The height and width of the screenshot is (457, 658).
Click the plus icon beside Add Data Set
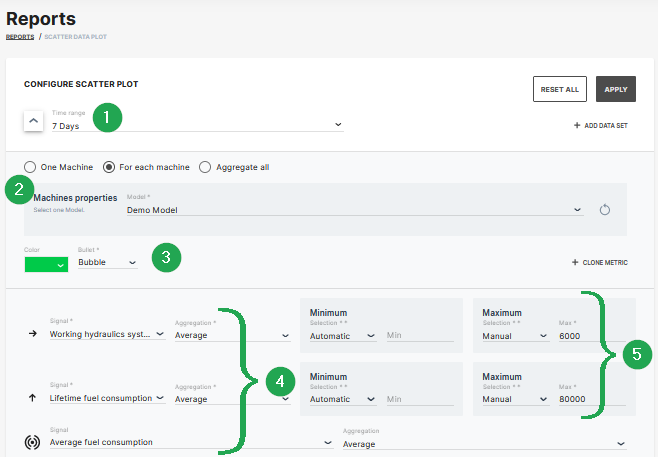click(x=576, y=126)
